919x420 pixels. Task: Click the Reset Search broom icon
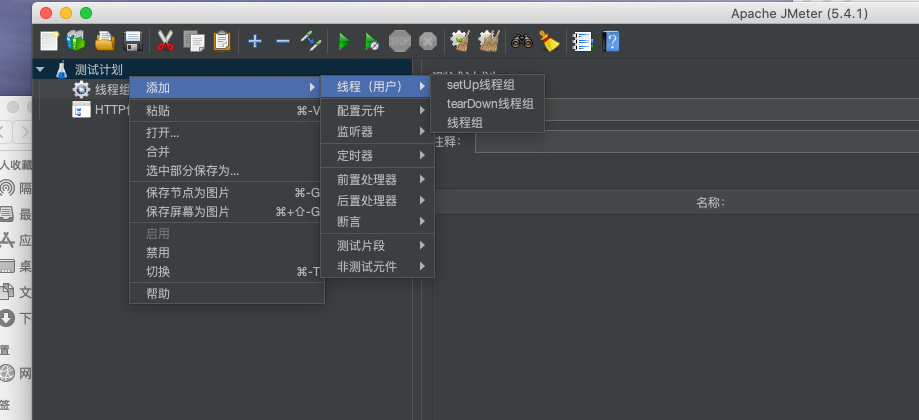549,41
